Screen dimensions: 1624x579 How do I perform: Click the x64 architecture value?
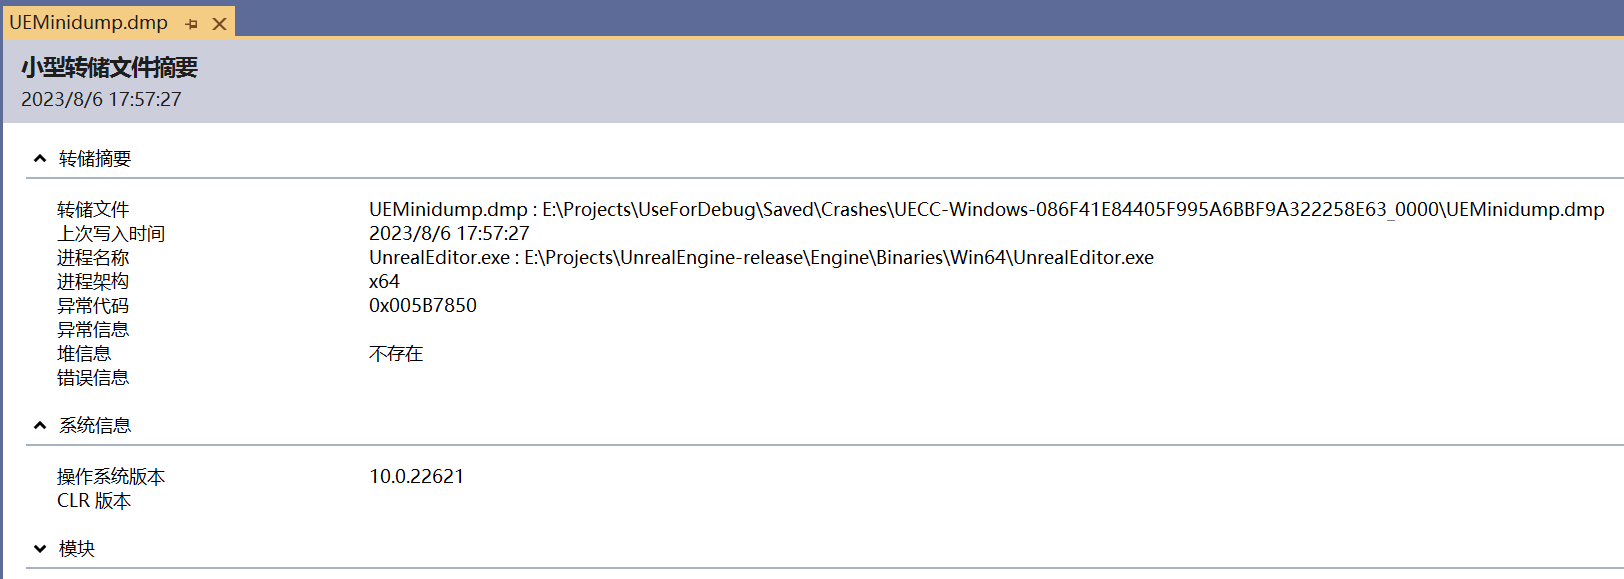click(384, 281)
